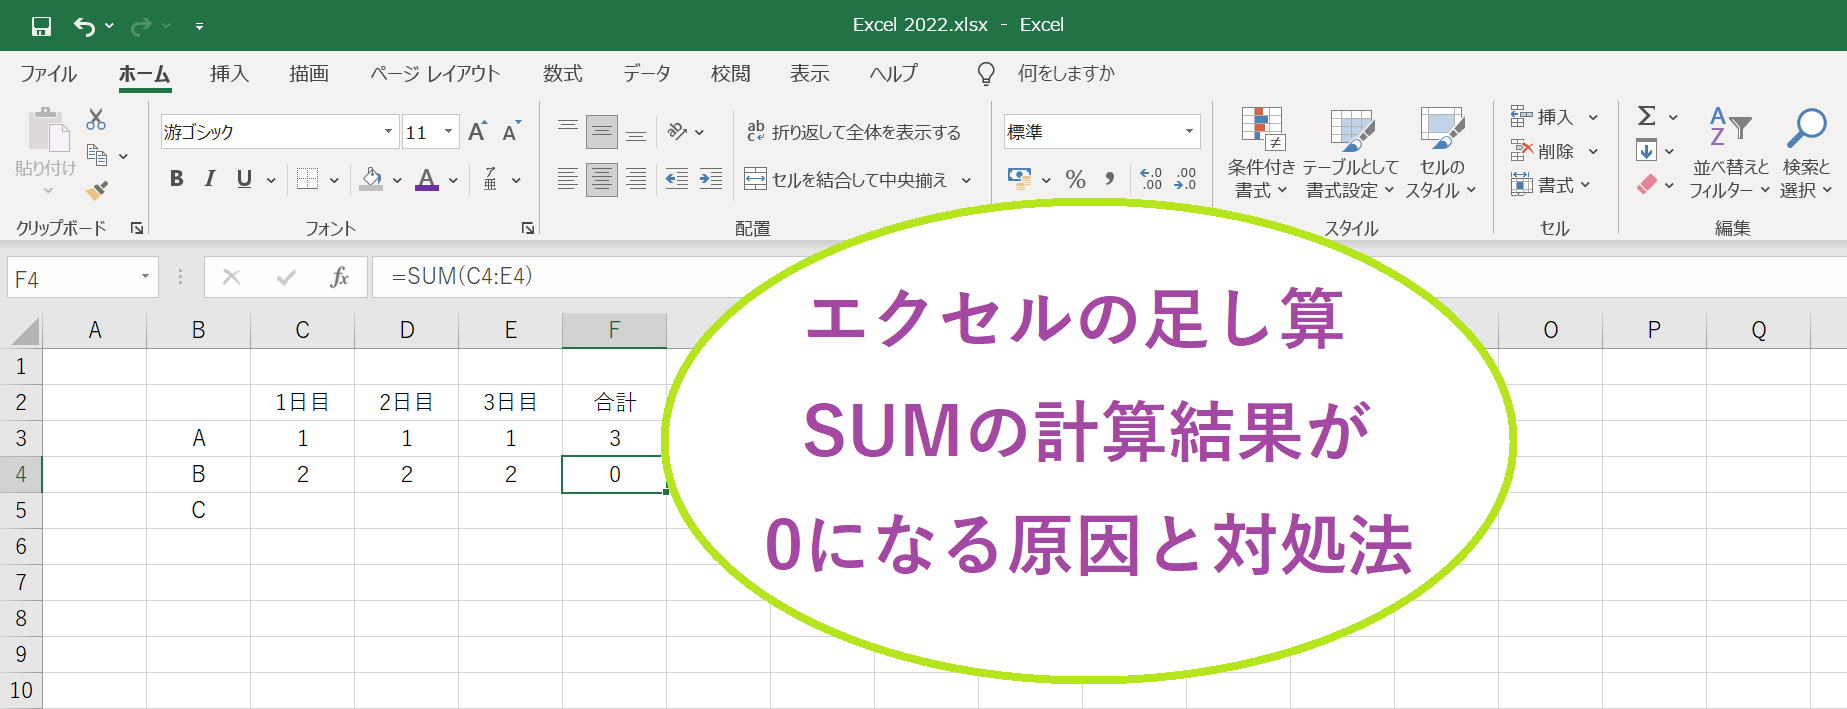This screenshot has height=709, width=1847.
Task: Decrease font size with small A
Action: click(511, 132)
